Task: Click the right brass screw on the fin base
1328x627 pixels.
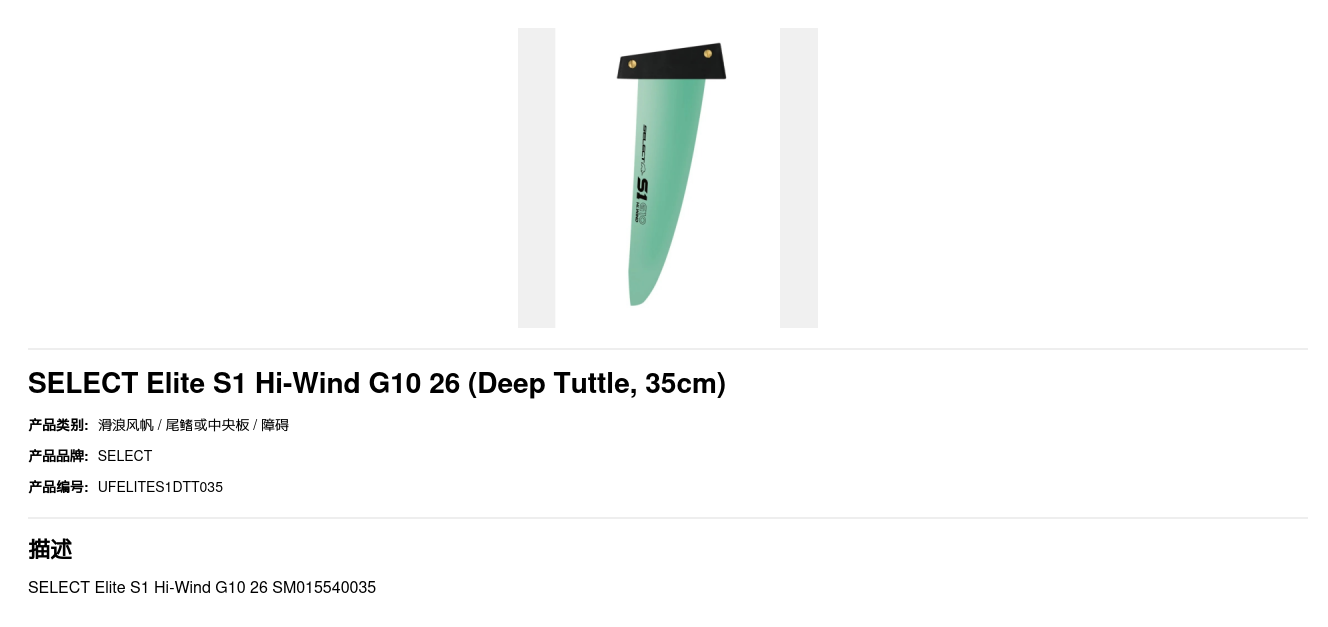Action: click(708, 53)
